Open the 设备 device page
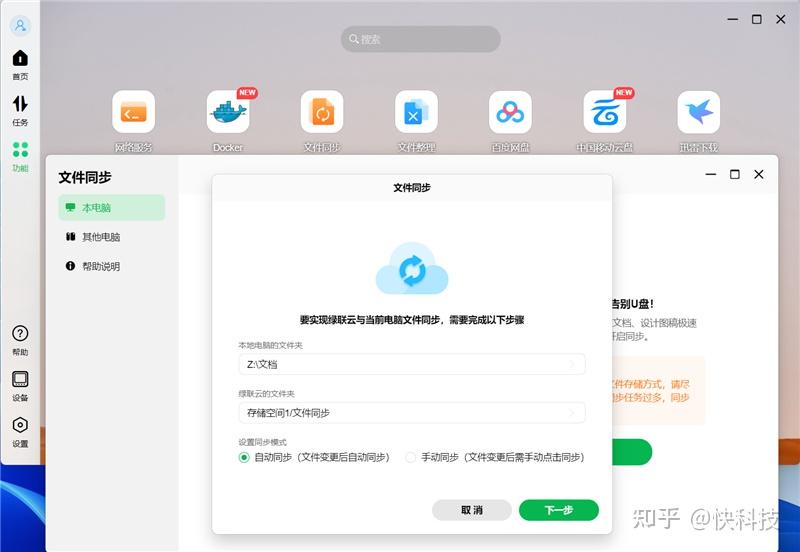800x552 pixels. 20,386
